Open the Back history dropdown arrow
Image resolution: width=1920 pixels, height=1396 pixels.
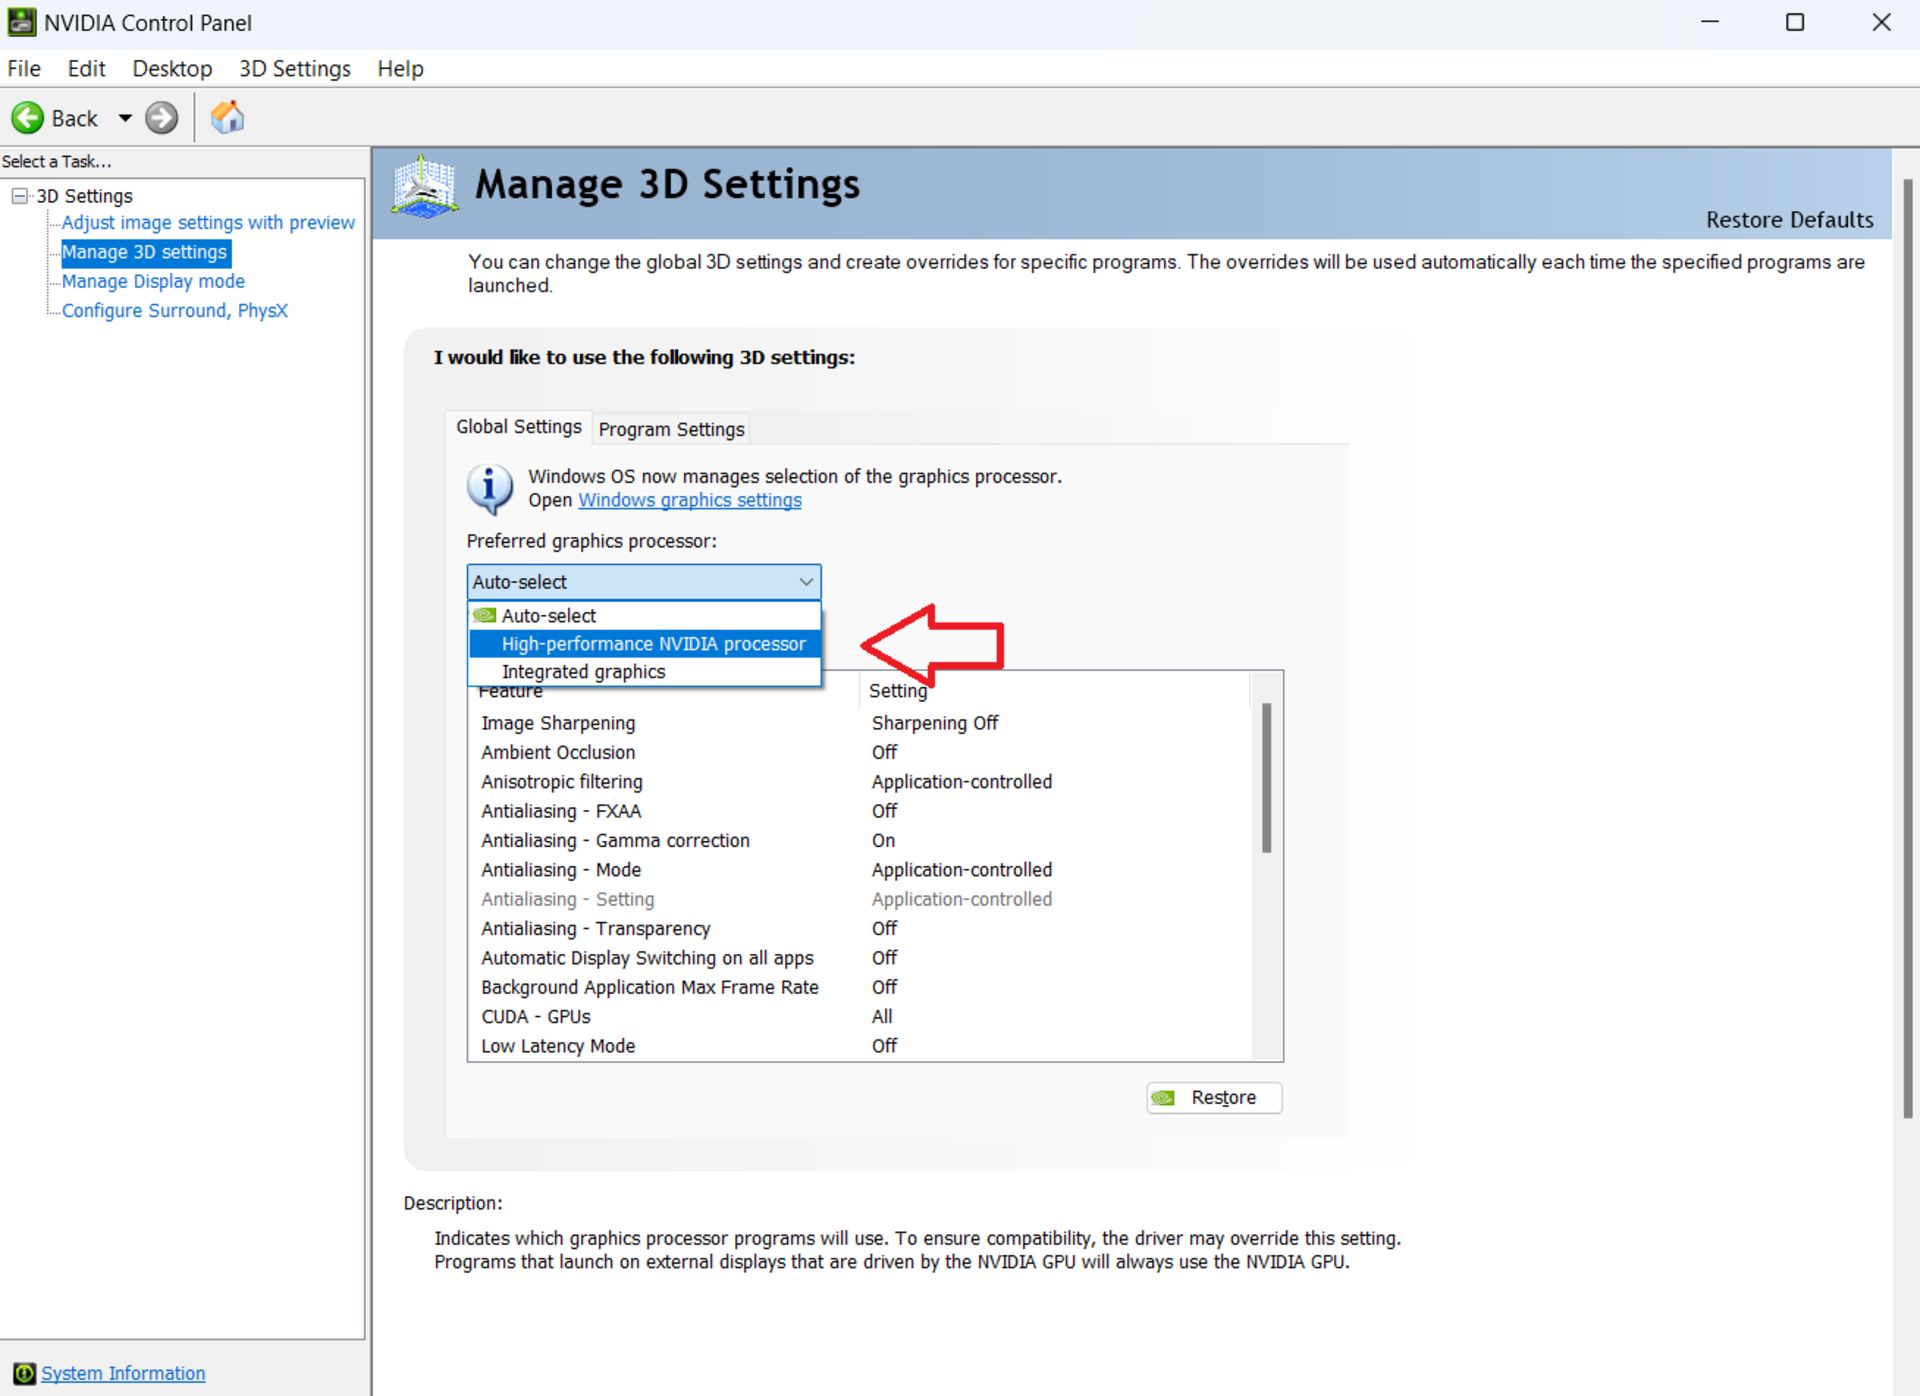coord(125,118)
